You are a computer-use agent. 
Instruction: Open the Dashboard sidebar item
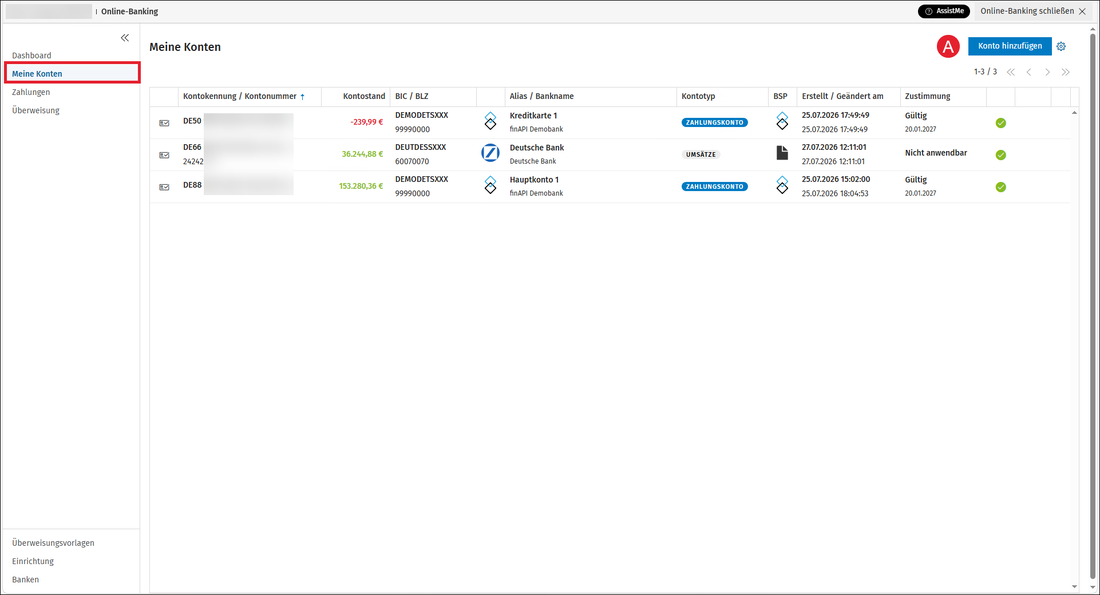[32, 55]
